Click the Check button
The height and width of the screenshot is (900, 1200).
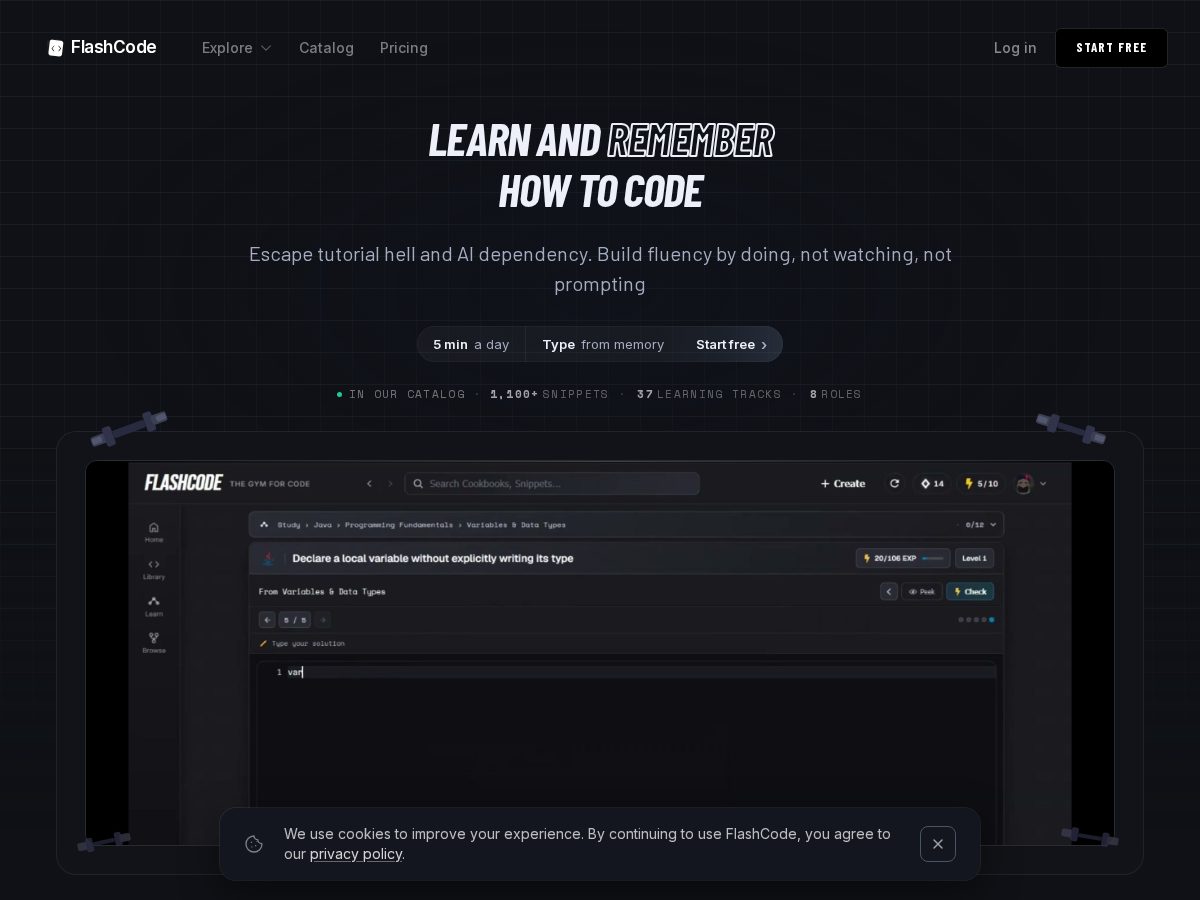(x=970, y=591)
